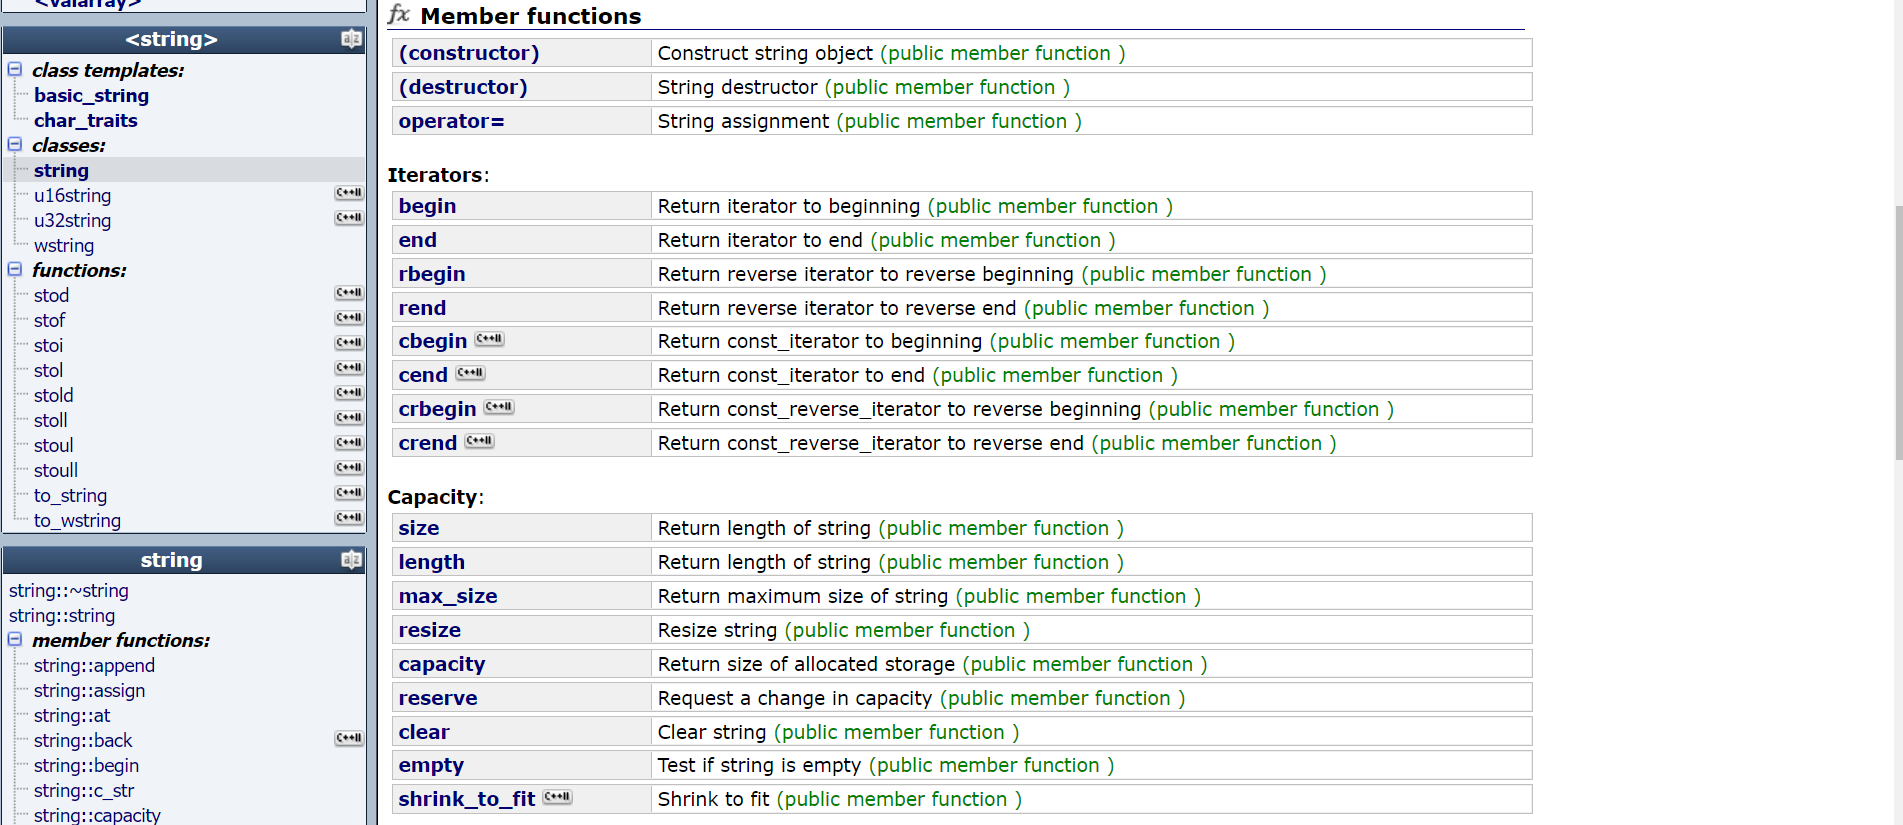Click C++11 badge beside stol
The width and height of the screenshot is (1903, 825).
(349, 367)
